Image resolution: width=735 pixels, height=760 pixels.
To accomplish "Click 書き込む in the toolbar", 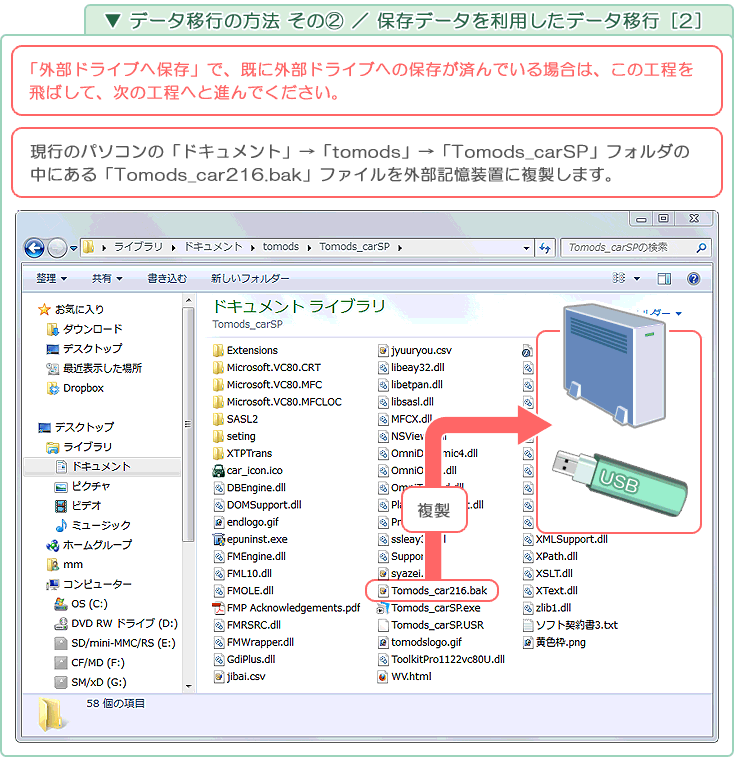I will [x=167, y=279].
